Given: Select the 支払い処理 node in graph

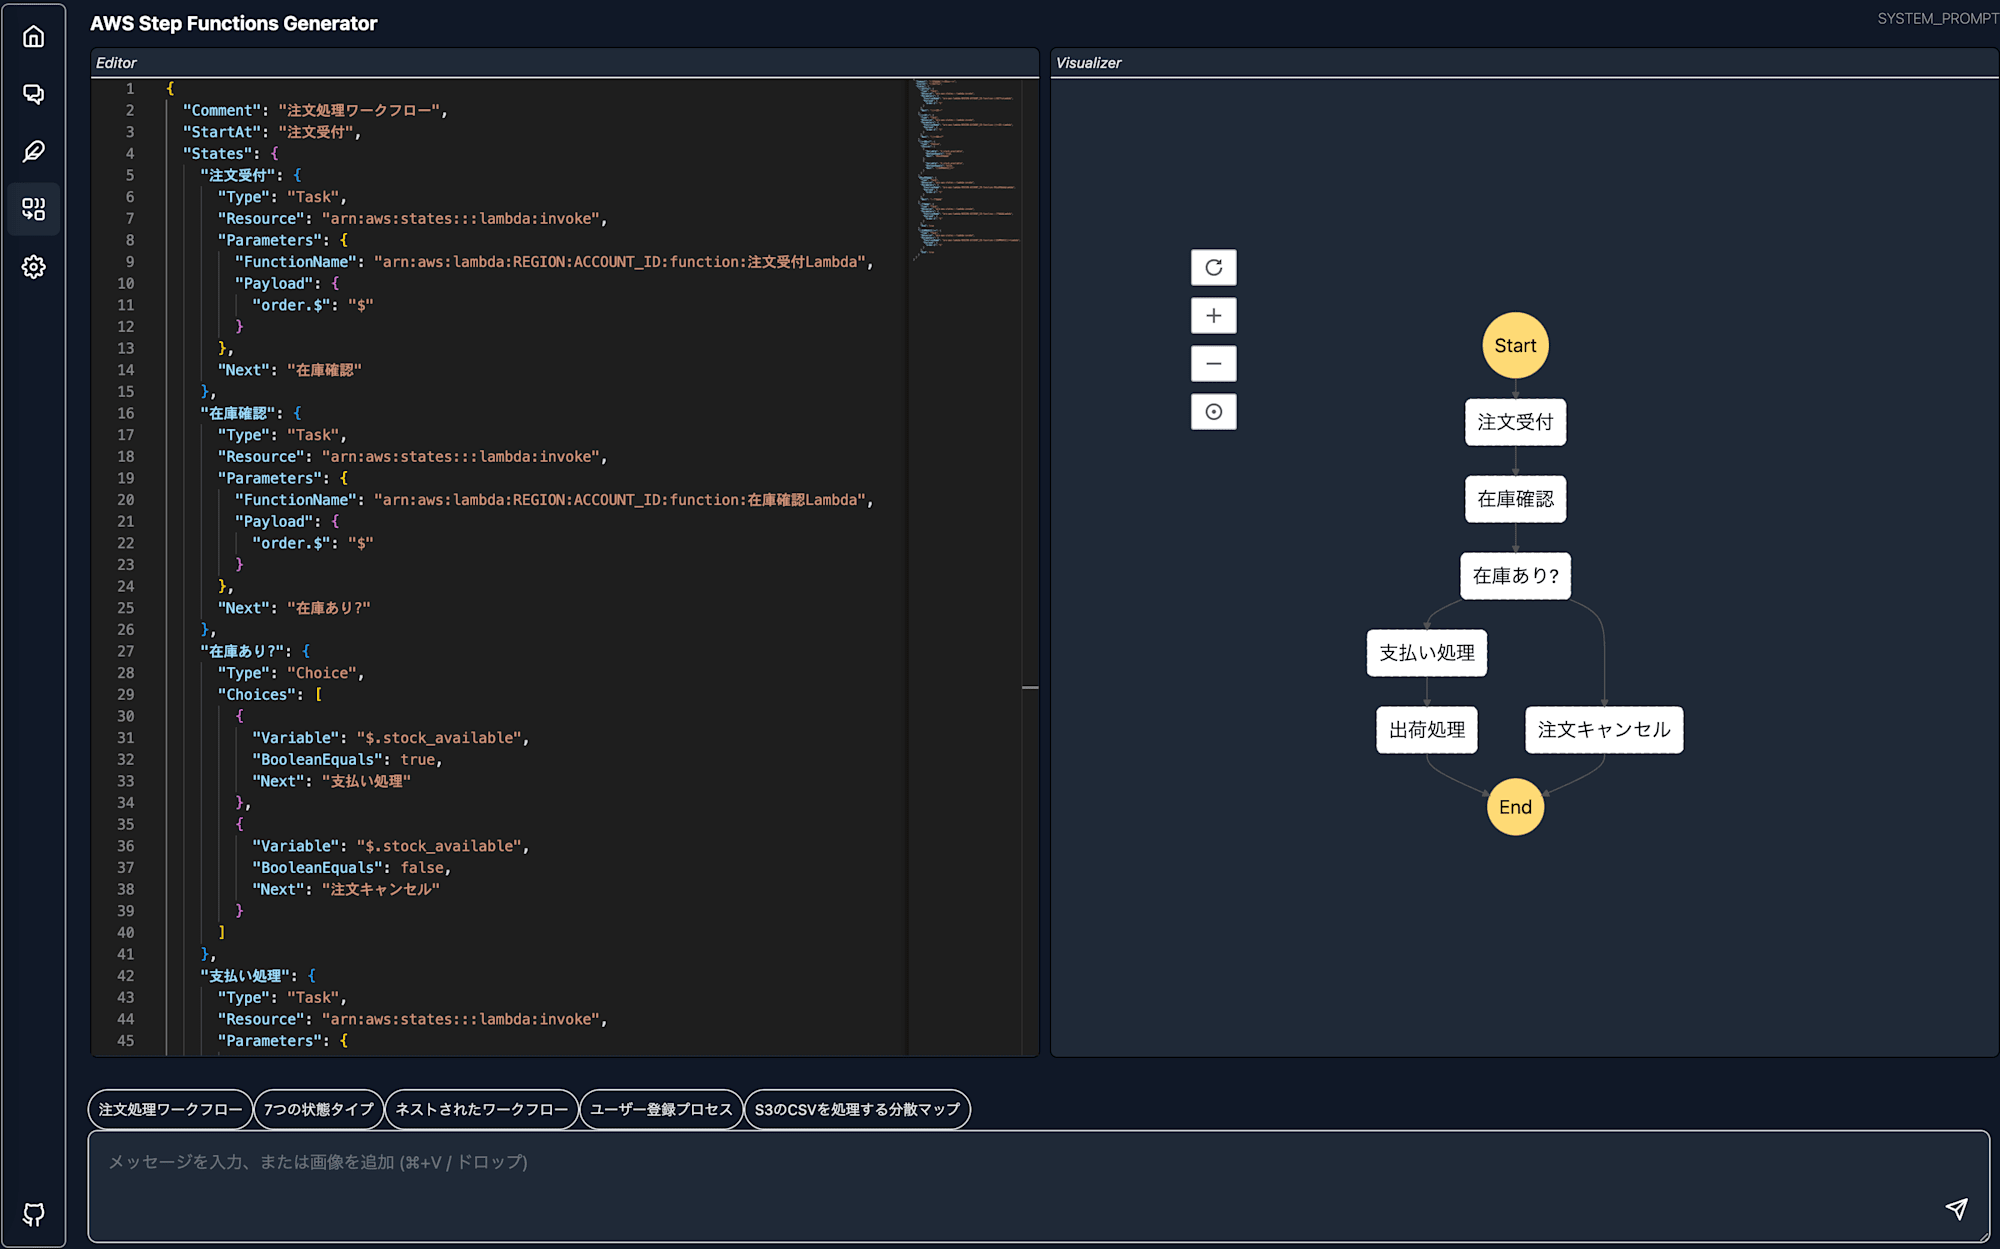Looking at the screenshot, I should point(1427,653).
